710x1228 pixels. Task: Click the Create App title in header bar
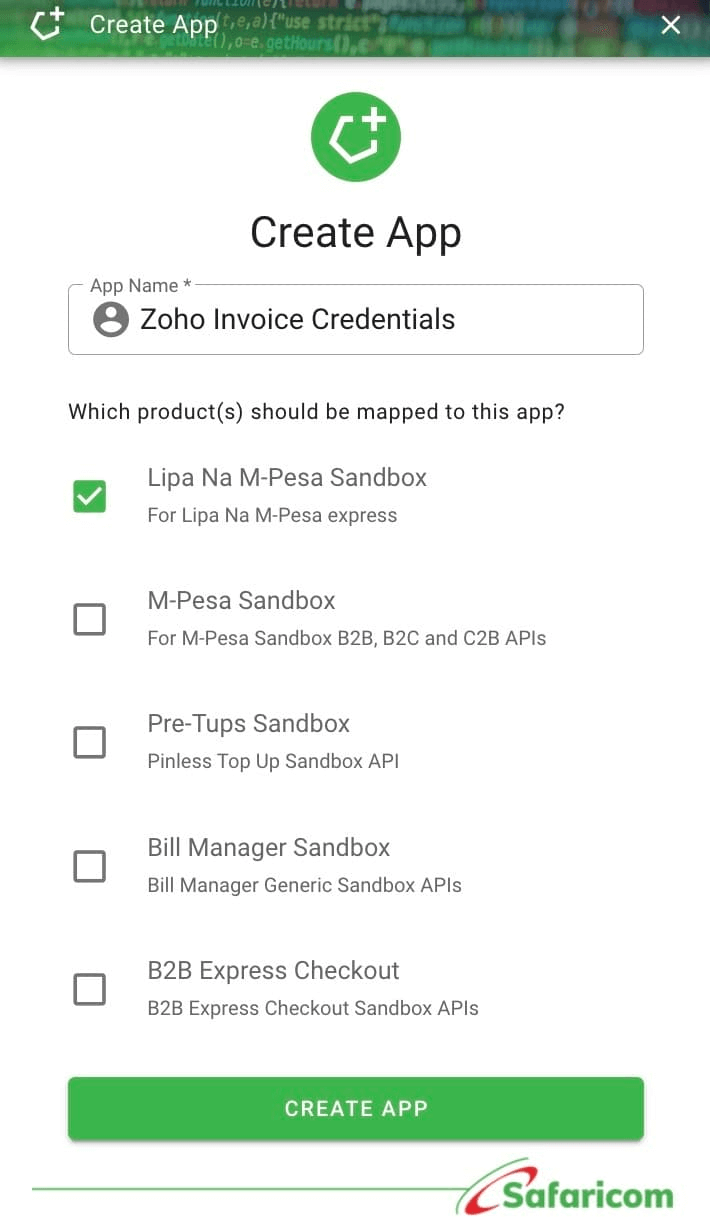153,25
